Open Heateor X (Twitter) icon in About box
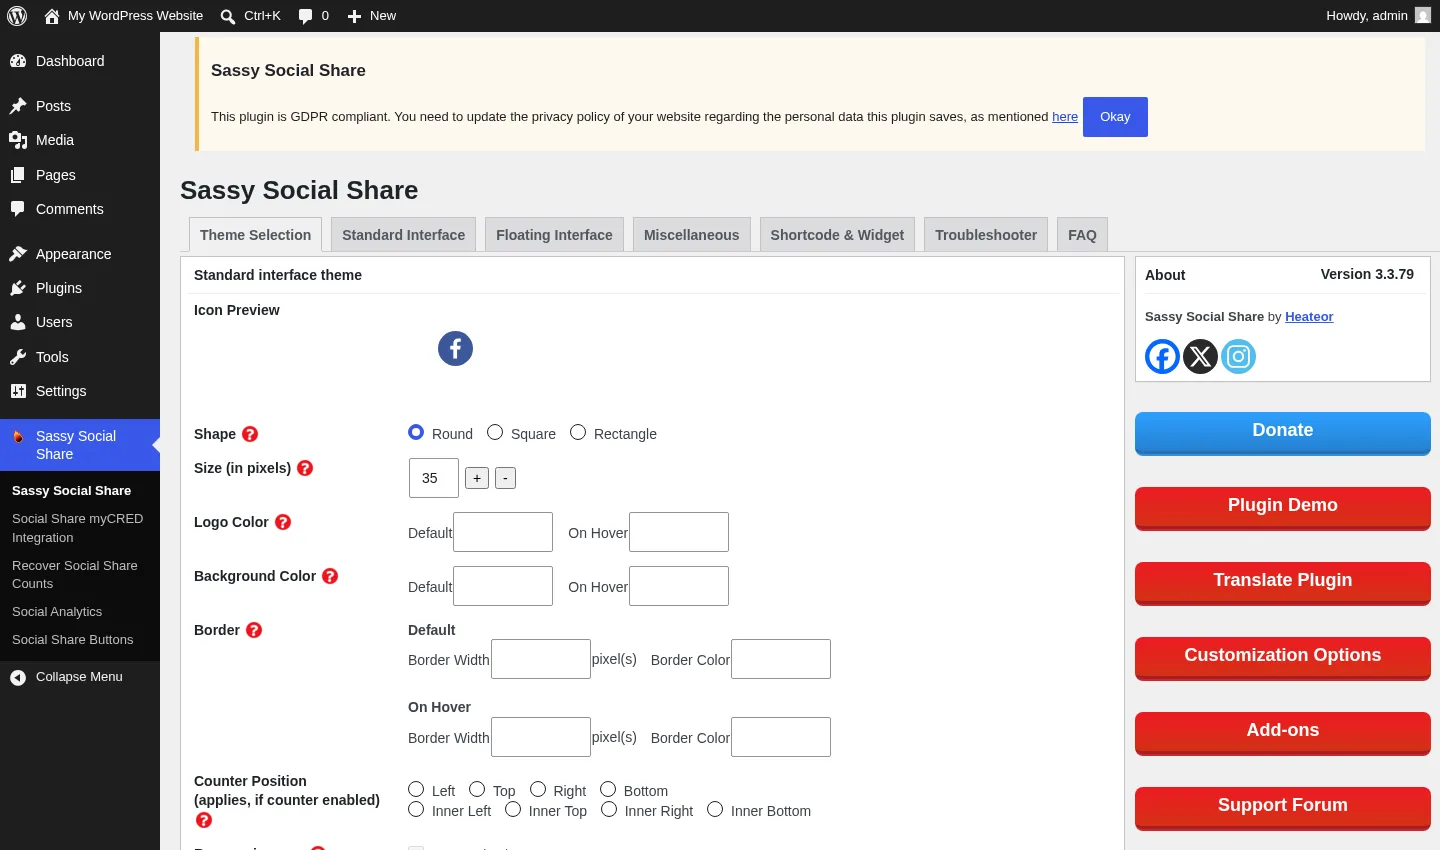 [1200, 356]
